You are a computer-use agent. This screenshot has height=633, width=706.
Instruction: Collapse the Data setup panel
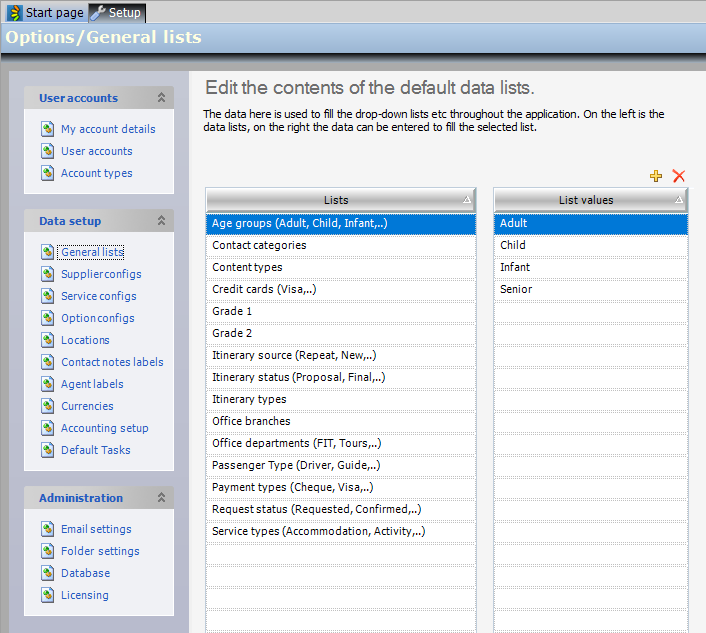[161, 221]
